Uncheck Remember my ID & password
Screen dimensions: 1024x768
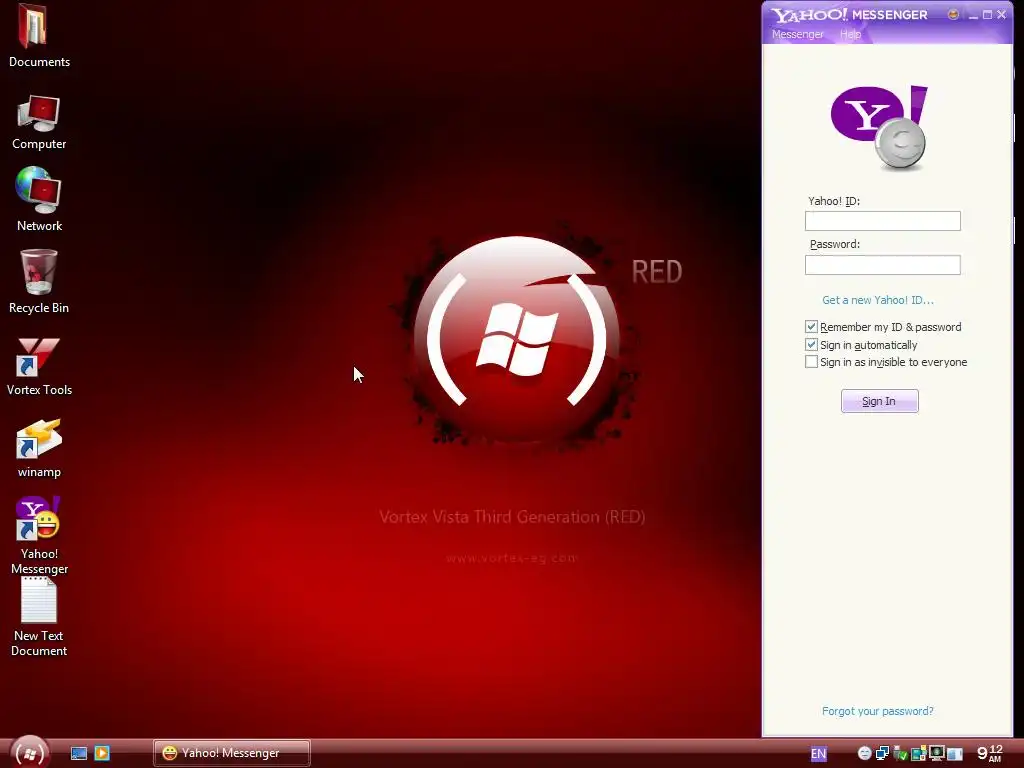pos(811,327)
